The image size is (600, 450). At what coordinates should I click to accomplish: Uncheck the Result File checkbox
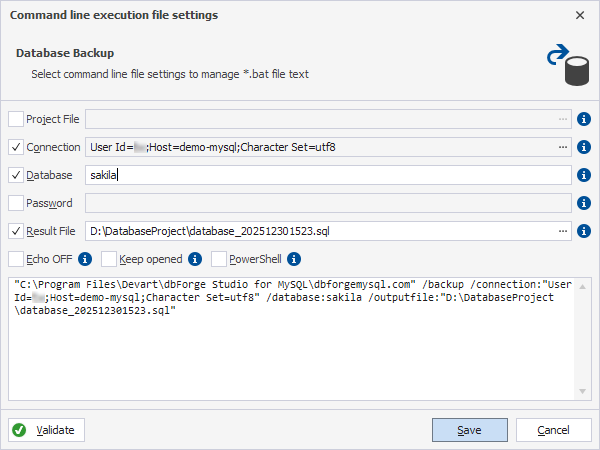[x=16, y=231]
